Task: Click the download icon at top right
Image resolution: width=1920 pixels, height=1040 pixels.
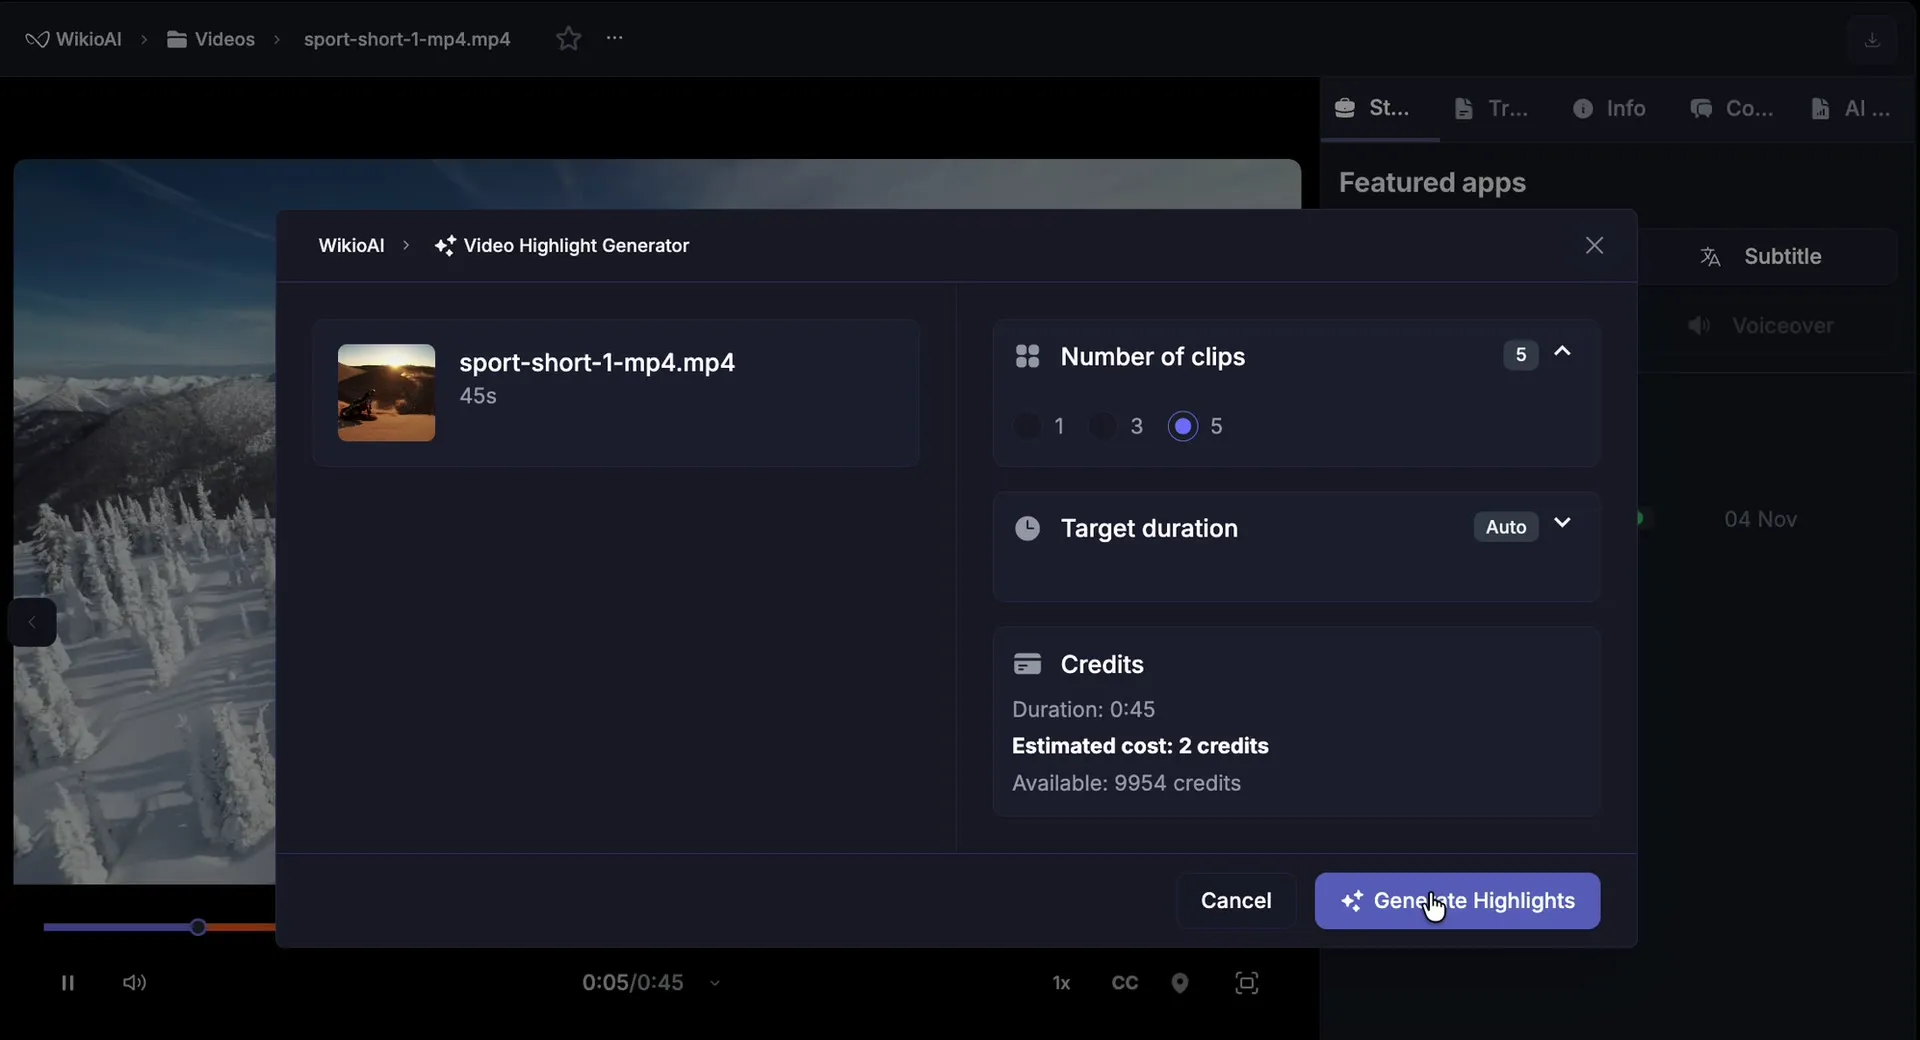Action: [x=1872, y=40]
